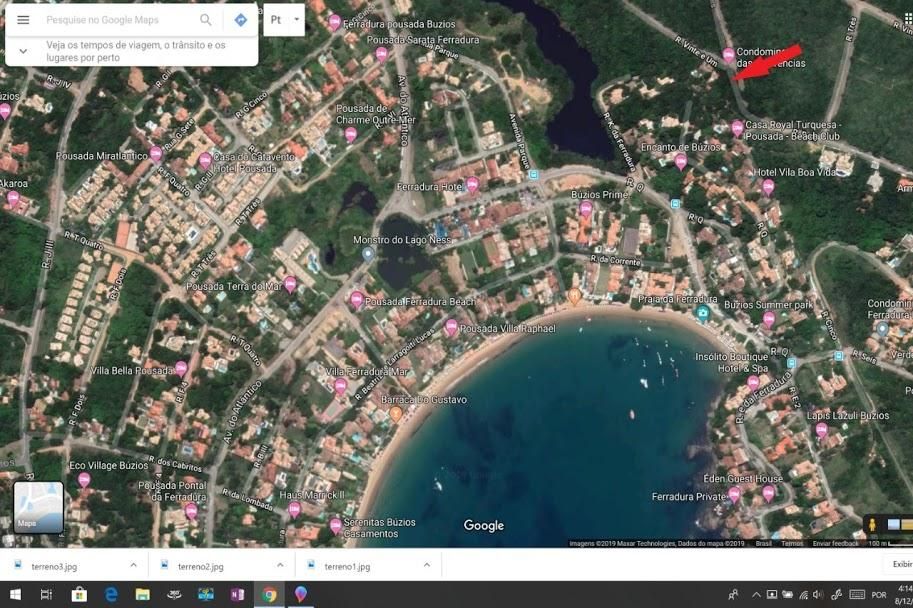913x608 pixels.
Task: Select the Lapis Lazuli Buzios pin
Action: coord(822,430)
